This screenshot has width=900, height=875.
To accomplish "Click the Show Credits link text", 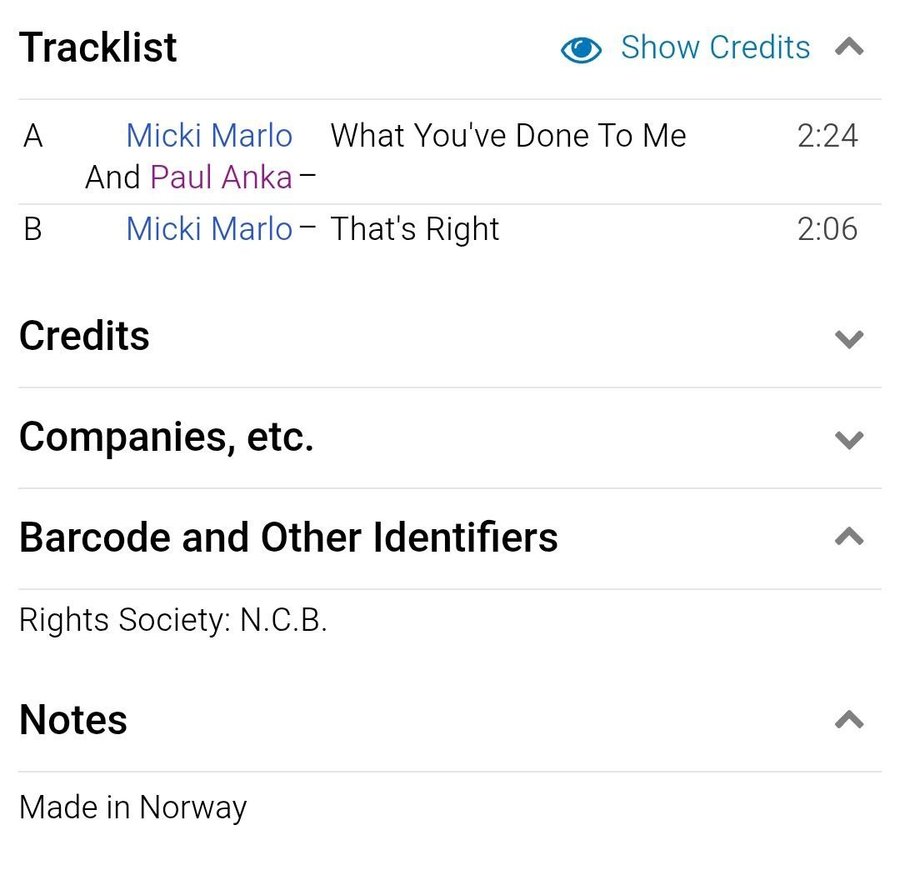I will (715, 47).
